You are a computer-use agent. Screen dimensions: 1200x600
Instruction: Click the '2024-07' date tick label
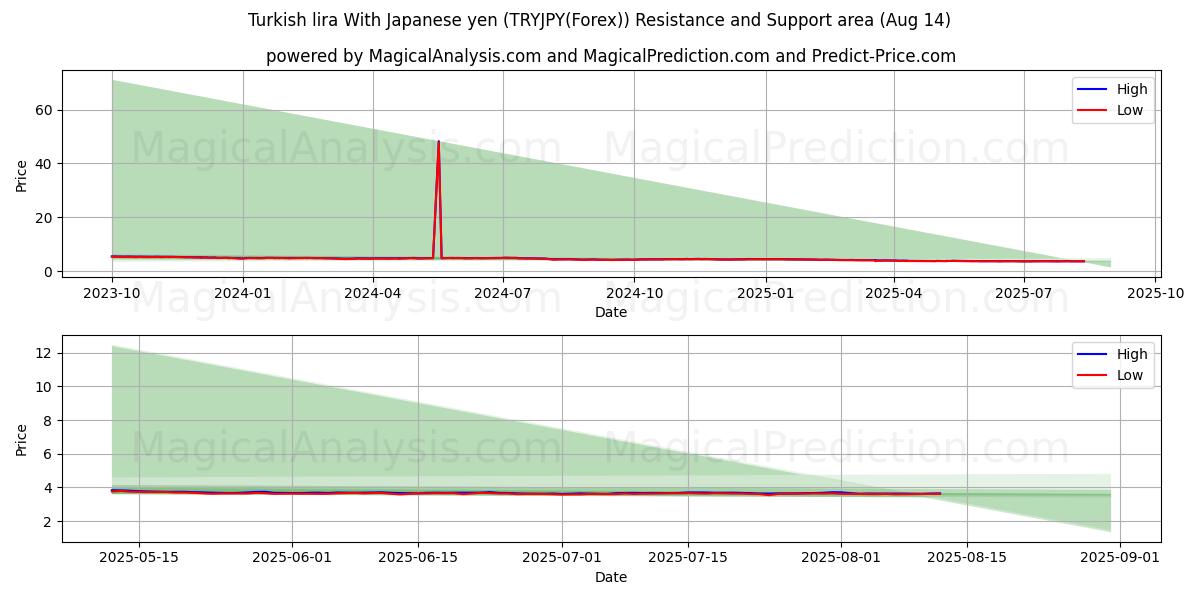(x=503, y=292)
